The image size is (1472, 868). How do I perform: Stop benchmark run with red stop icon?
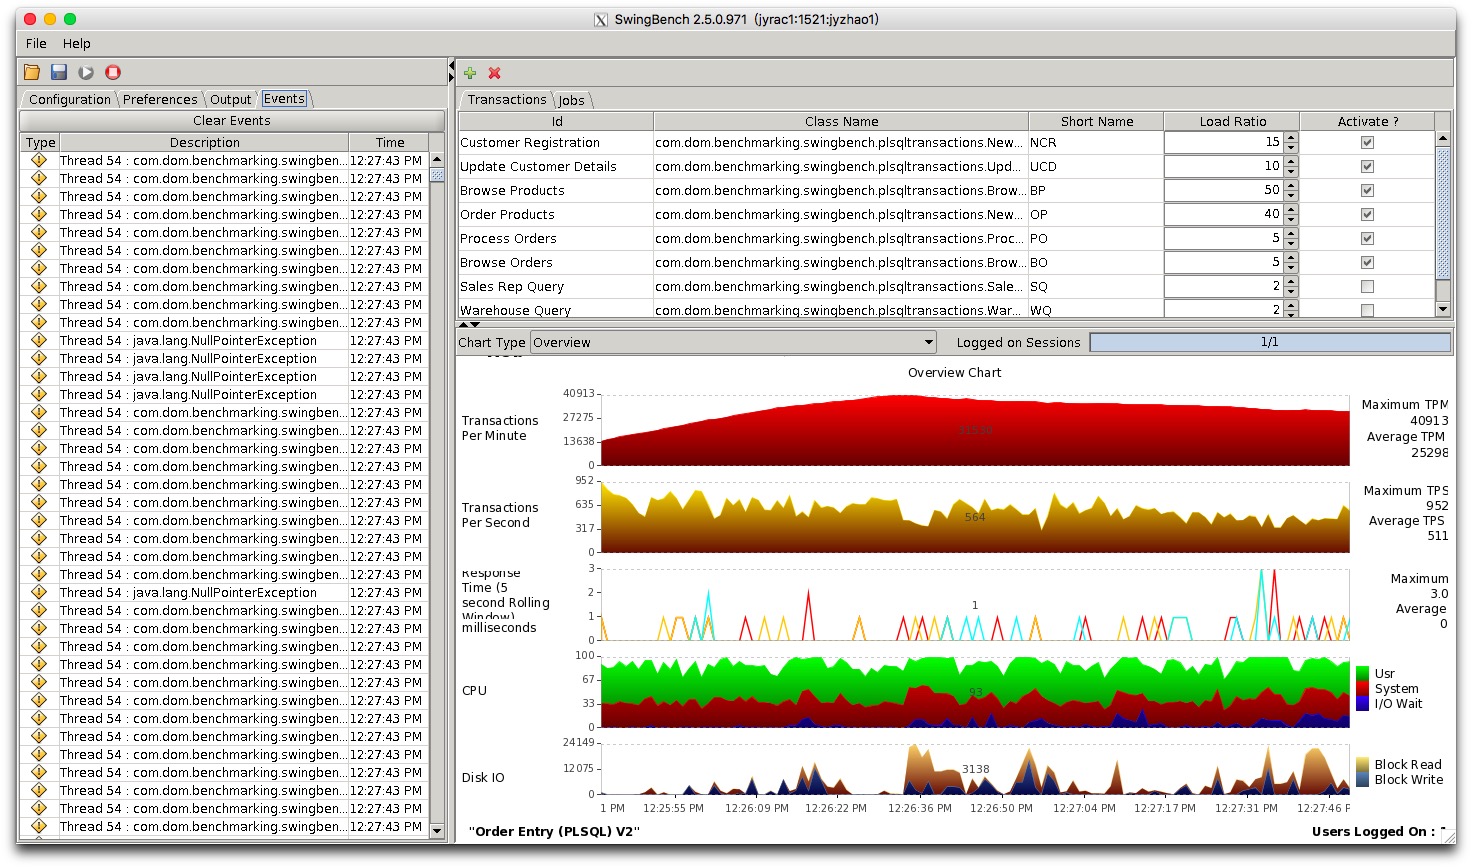(x=113, y=72)
